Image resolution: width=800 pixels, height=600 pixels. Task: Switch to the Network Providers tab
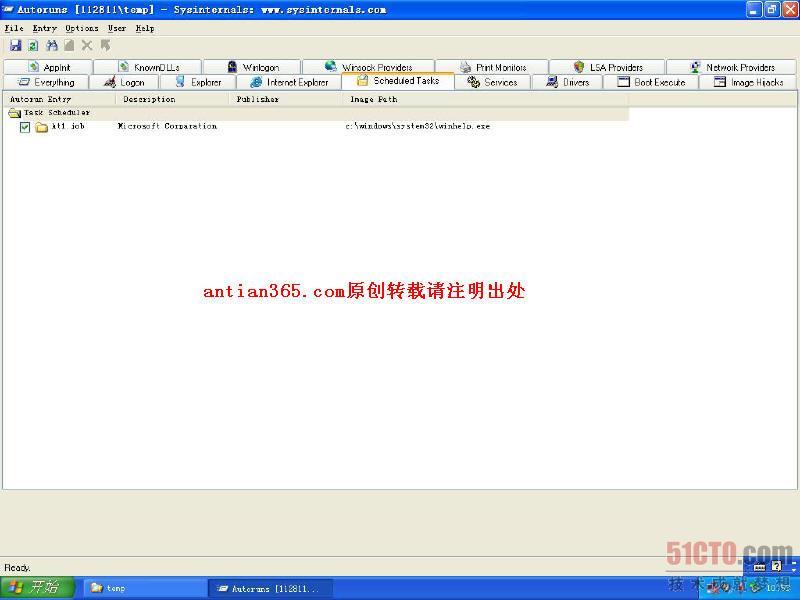click(732, 67)
